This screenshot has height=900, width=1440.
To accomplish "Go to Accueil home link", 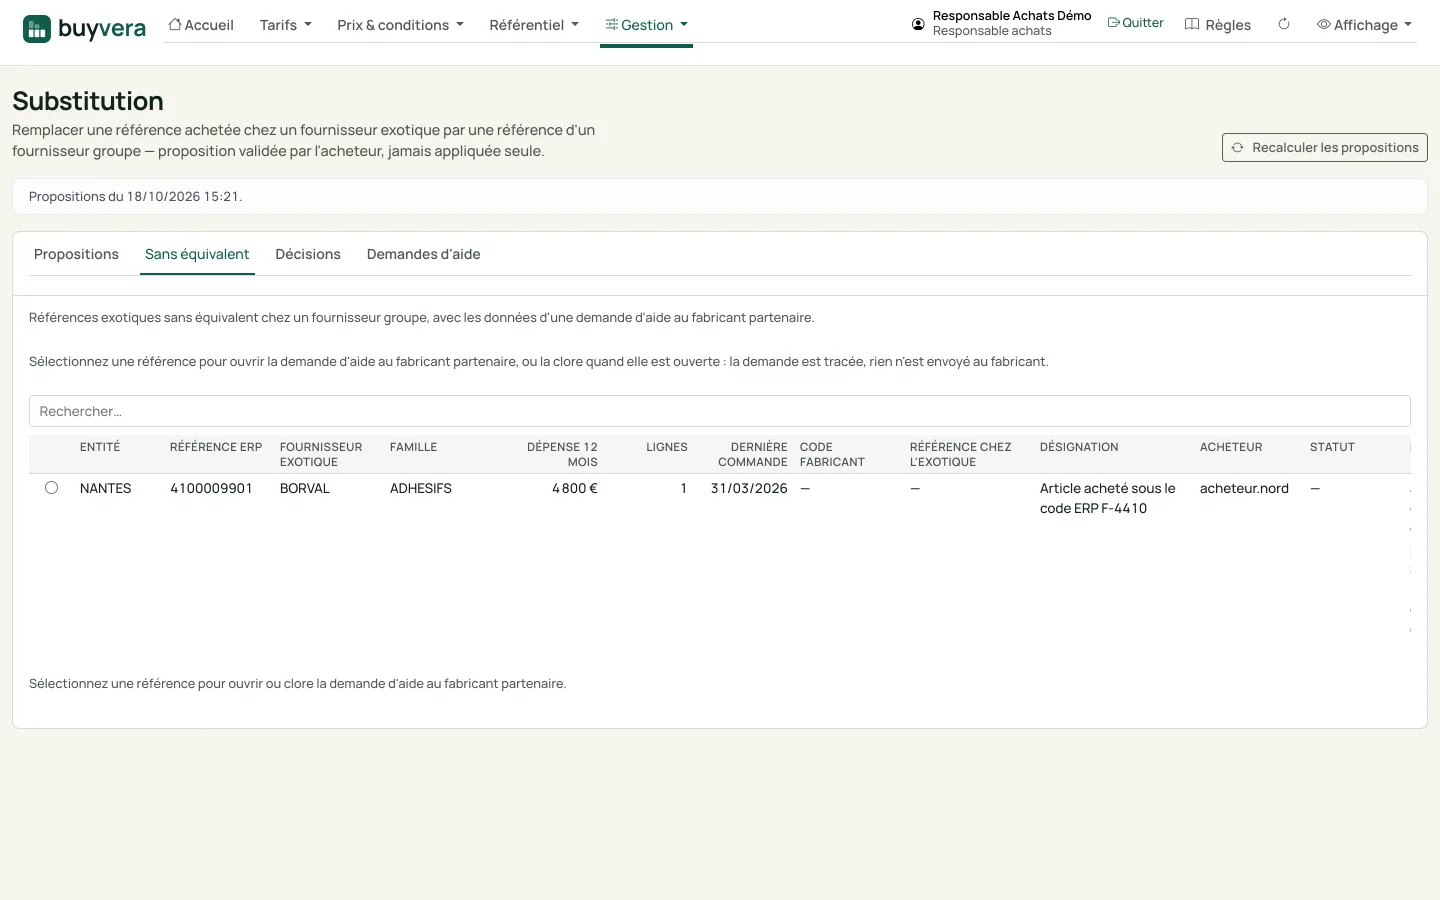I will click(201, 25).
